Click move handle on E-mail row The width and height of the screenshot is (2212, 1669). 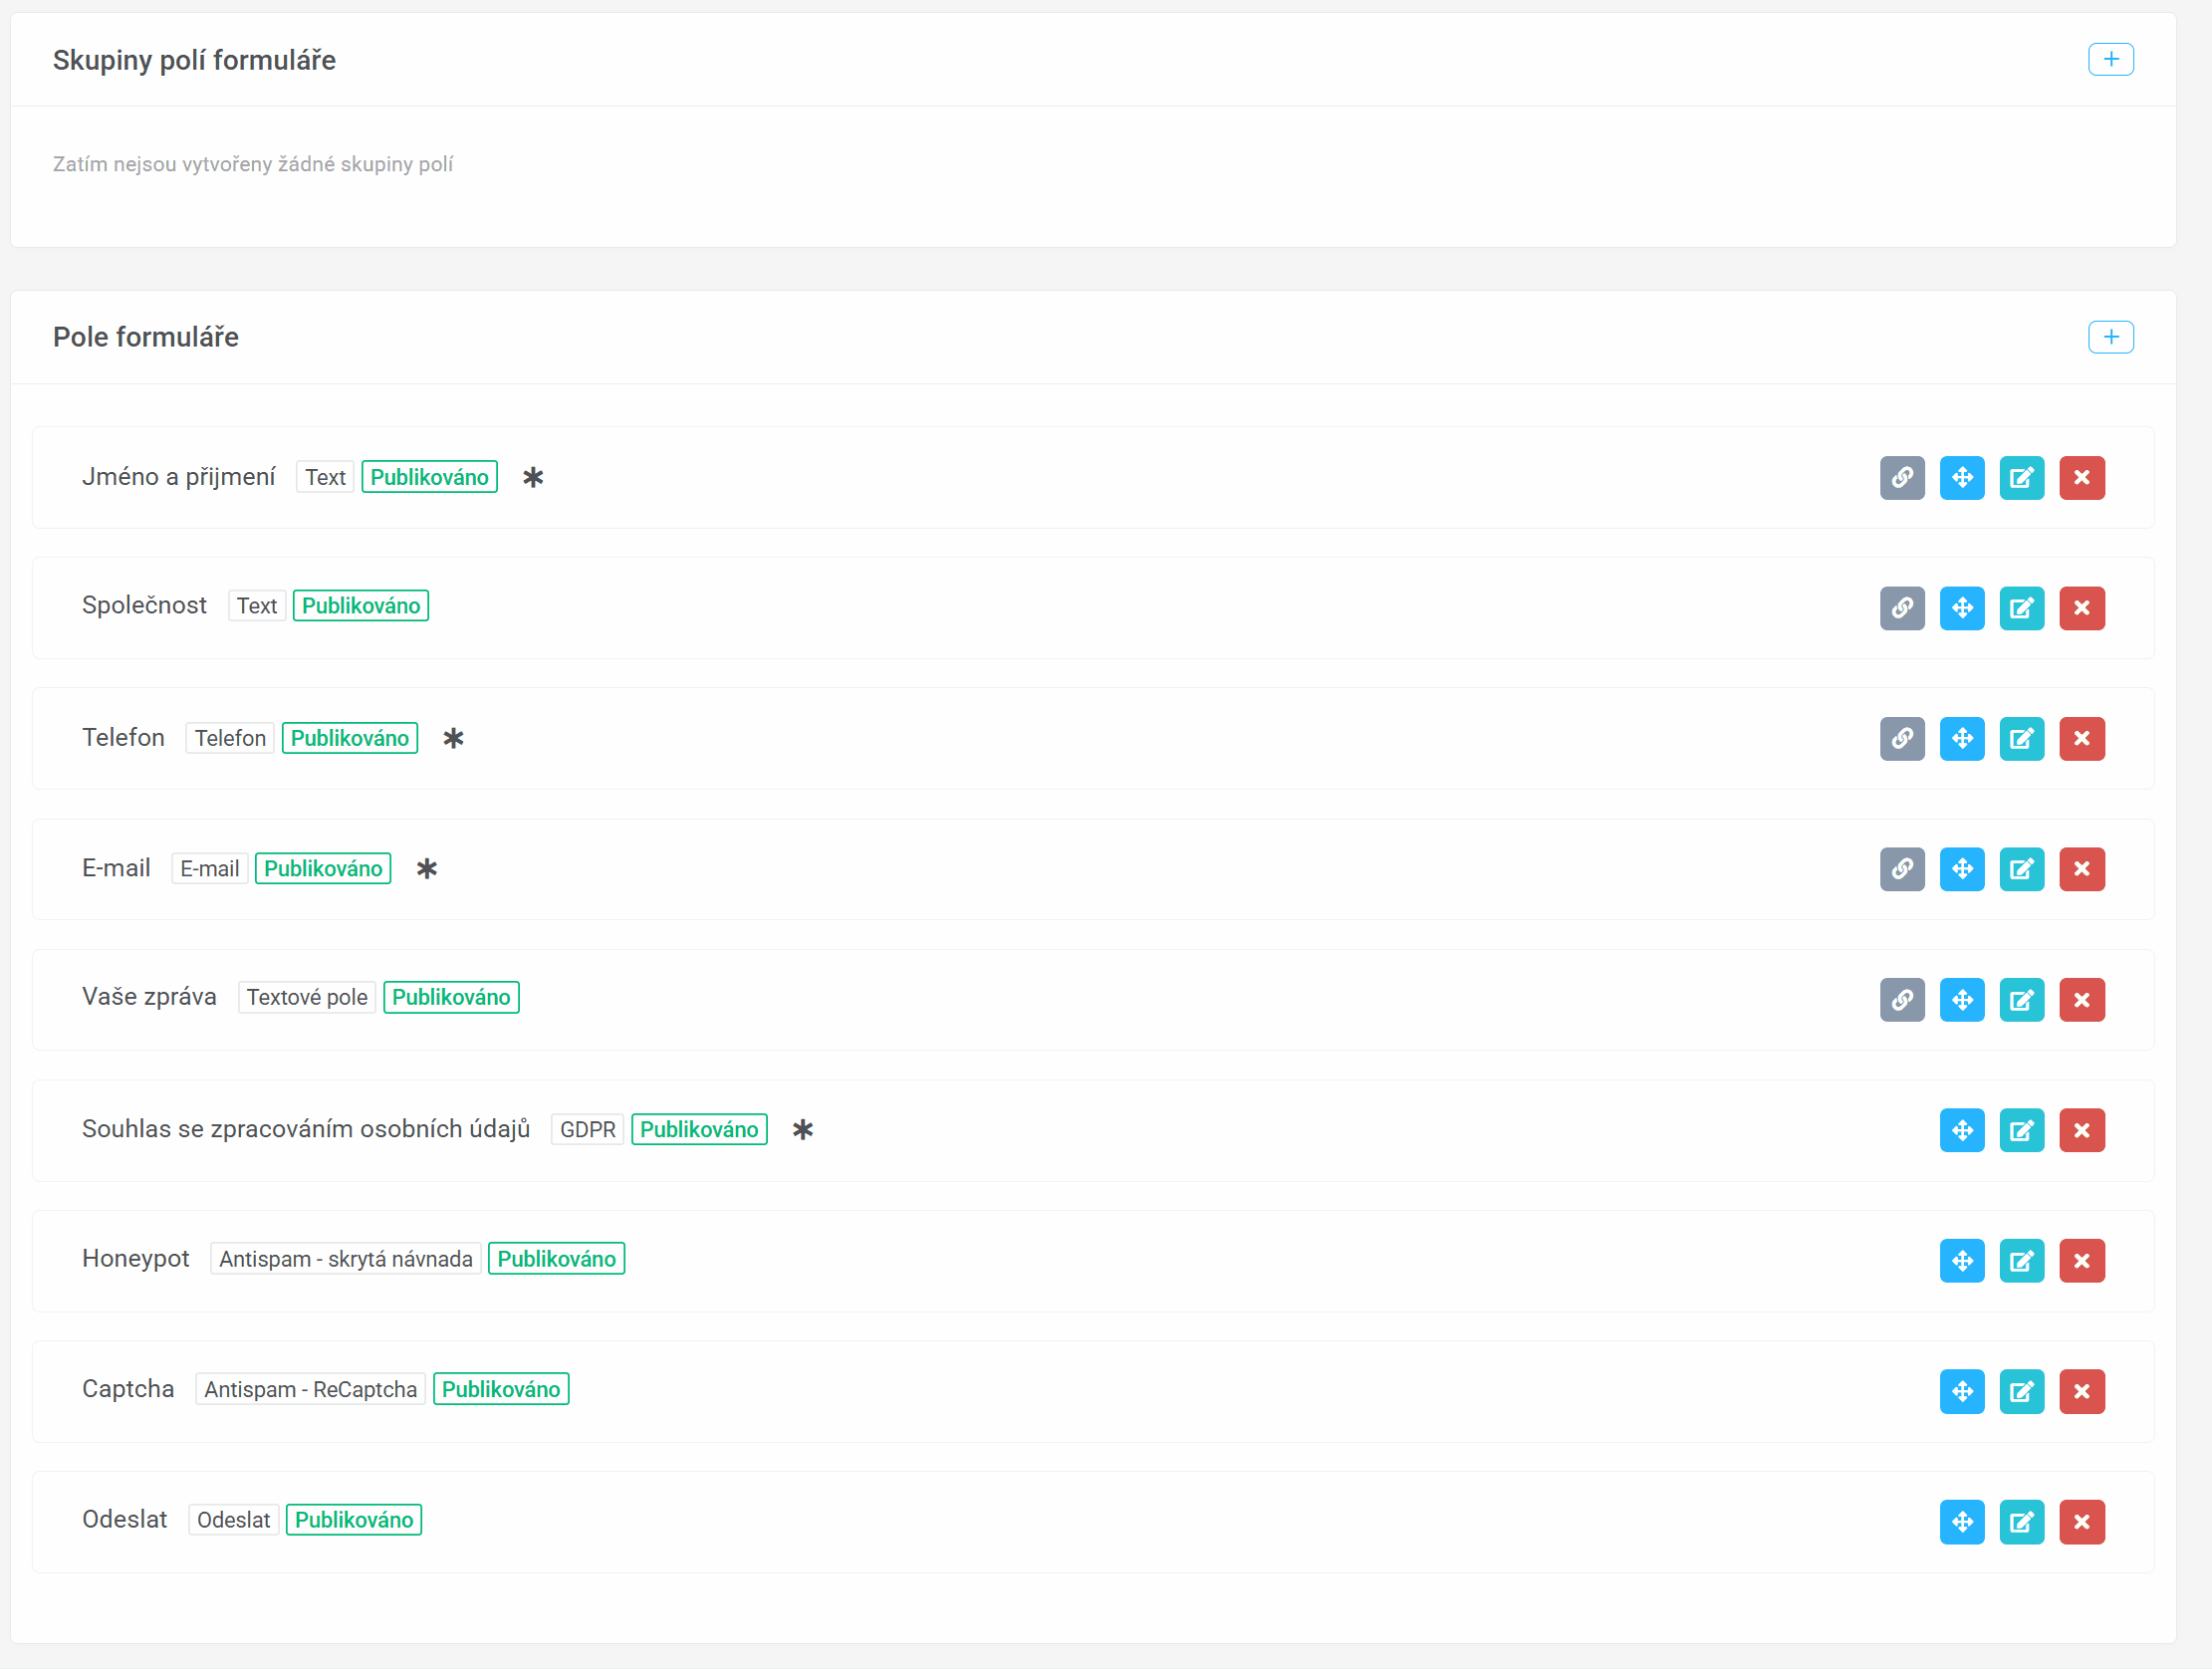[1961, 869]
